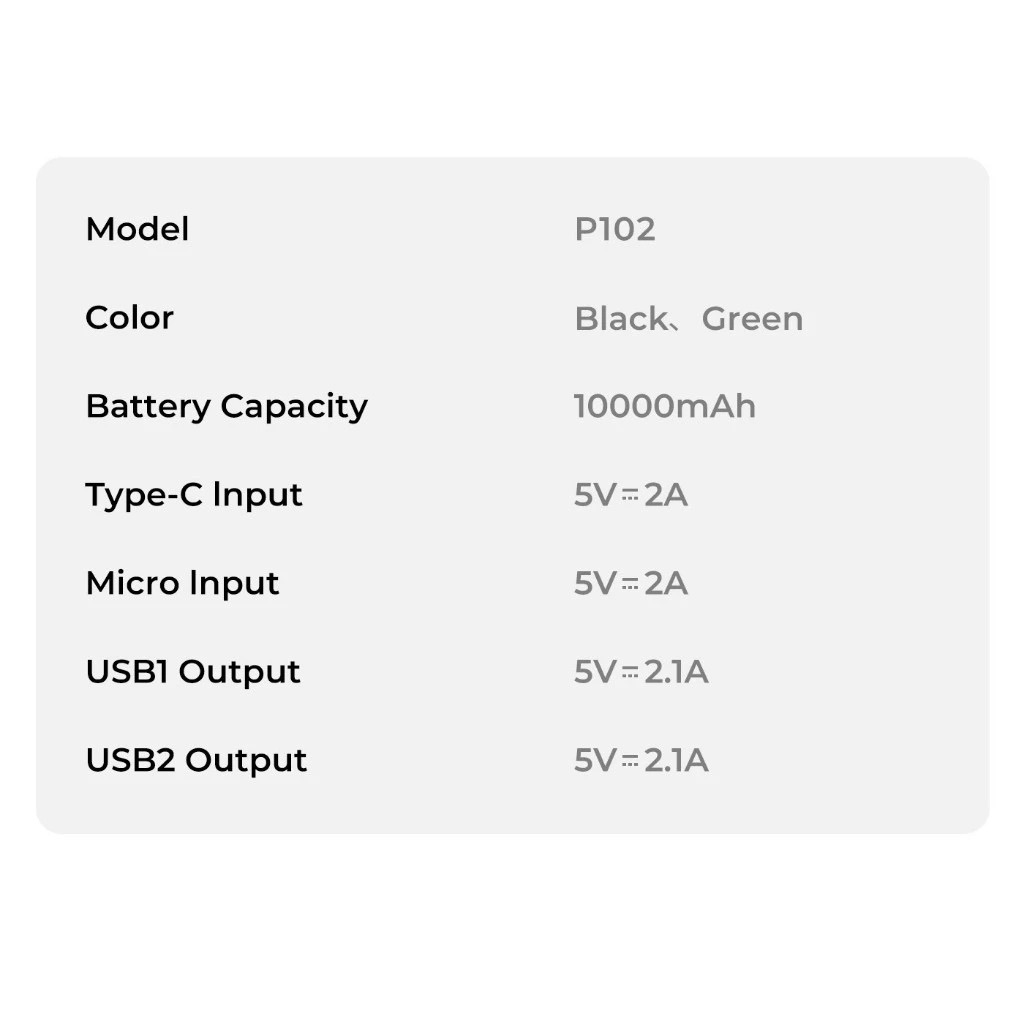The height and width of the screenshot is (1024, 1024).
Task: Choose the Green color value
Action: [752, 319]
